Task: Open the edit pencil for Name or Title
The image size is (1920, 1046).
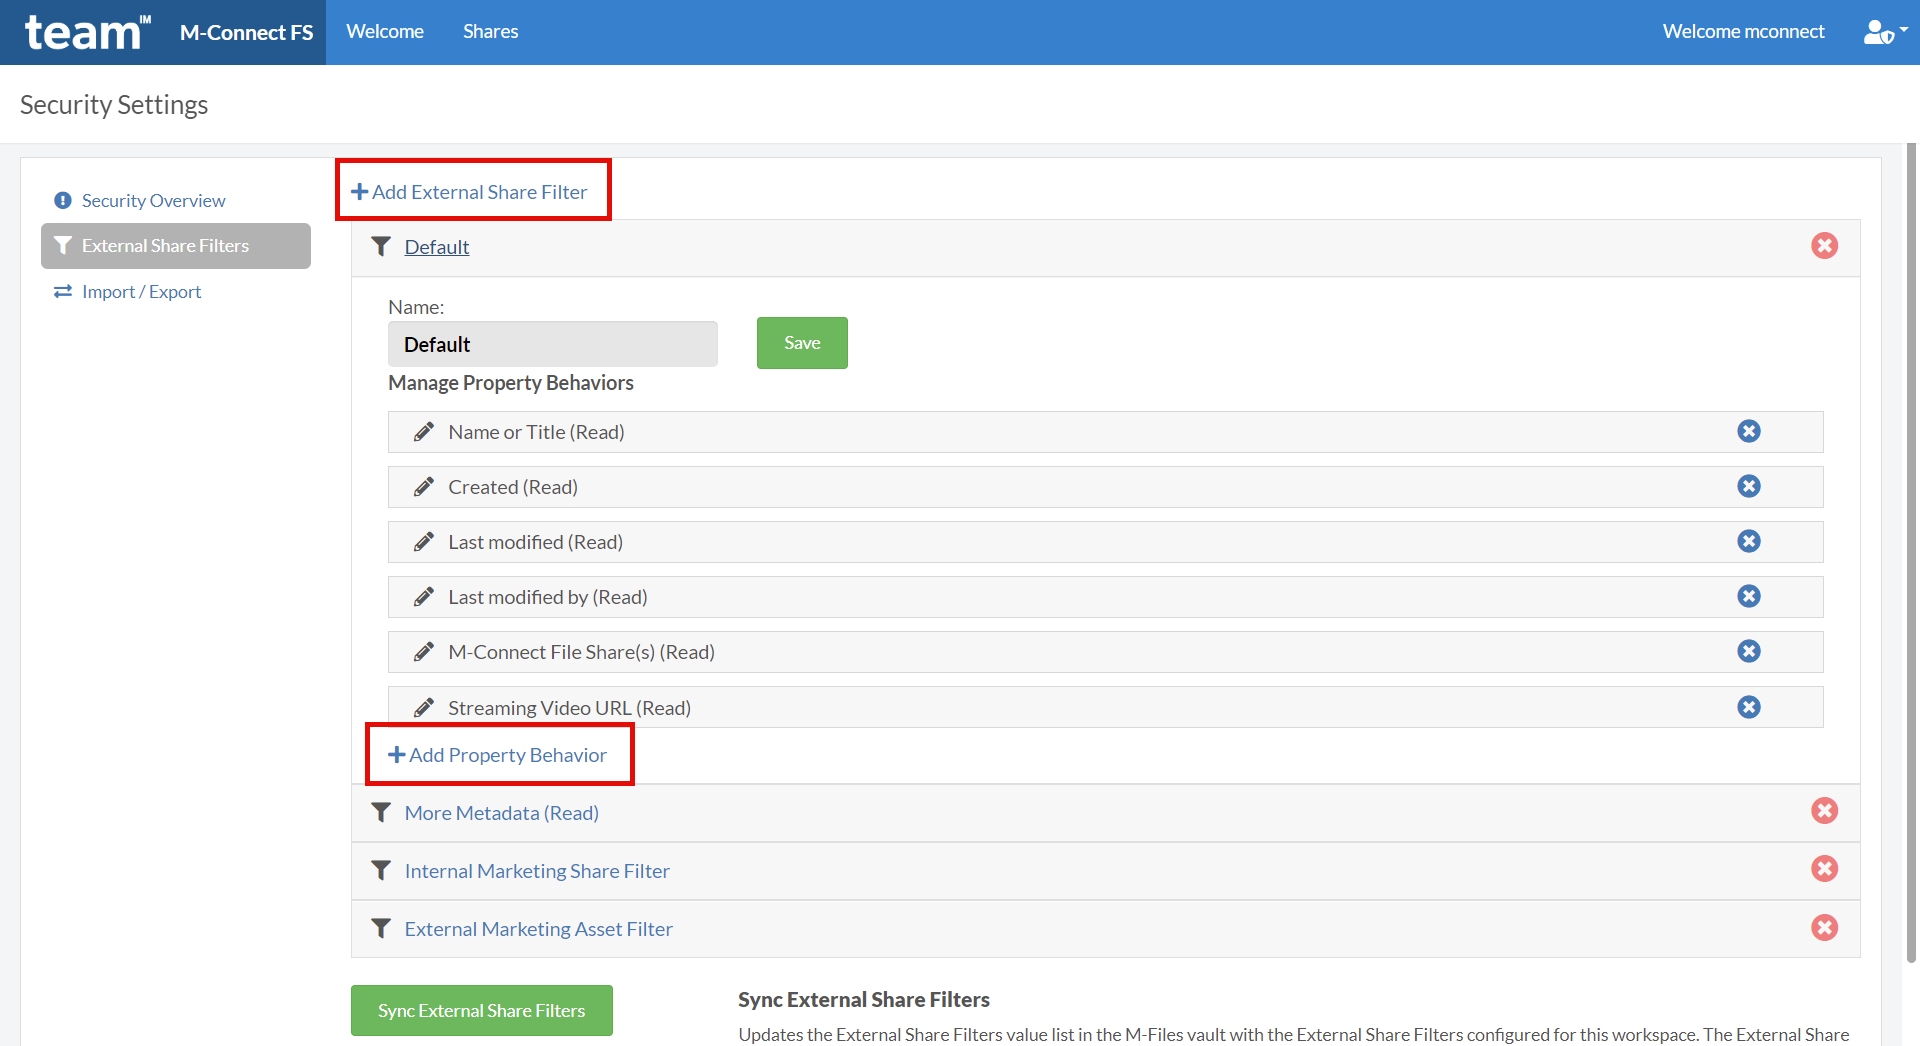Action: [424, 431]
